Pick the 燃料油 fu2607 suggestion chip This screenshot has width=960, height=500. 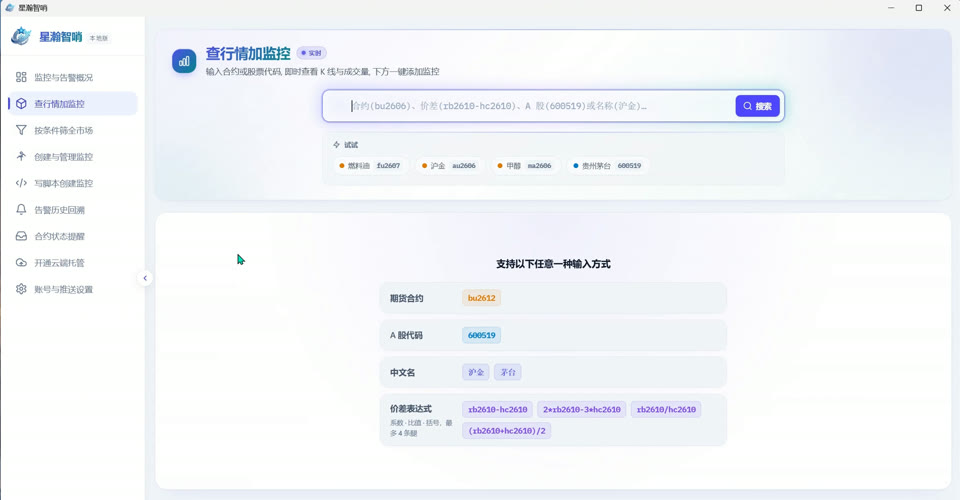370,166
